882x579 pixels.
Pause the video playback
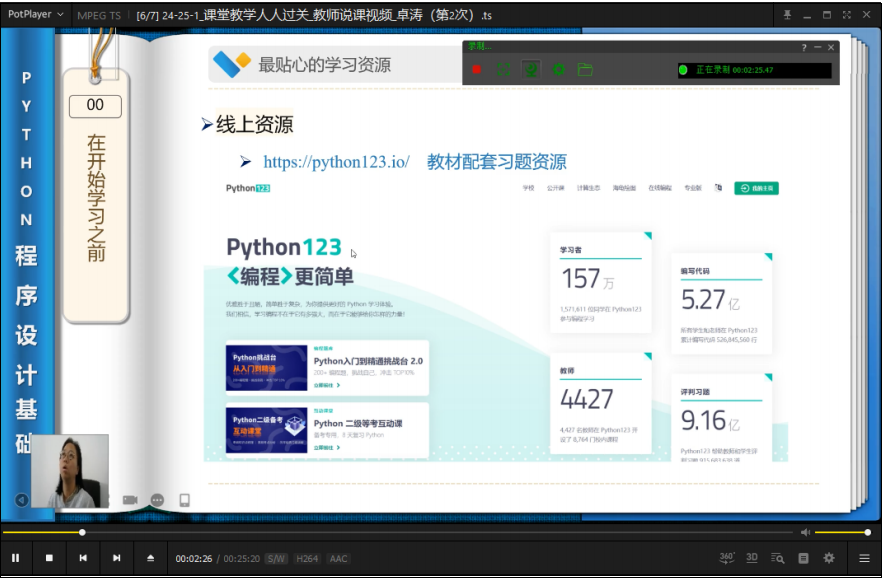pyautogui.click(x=15, y=558)
